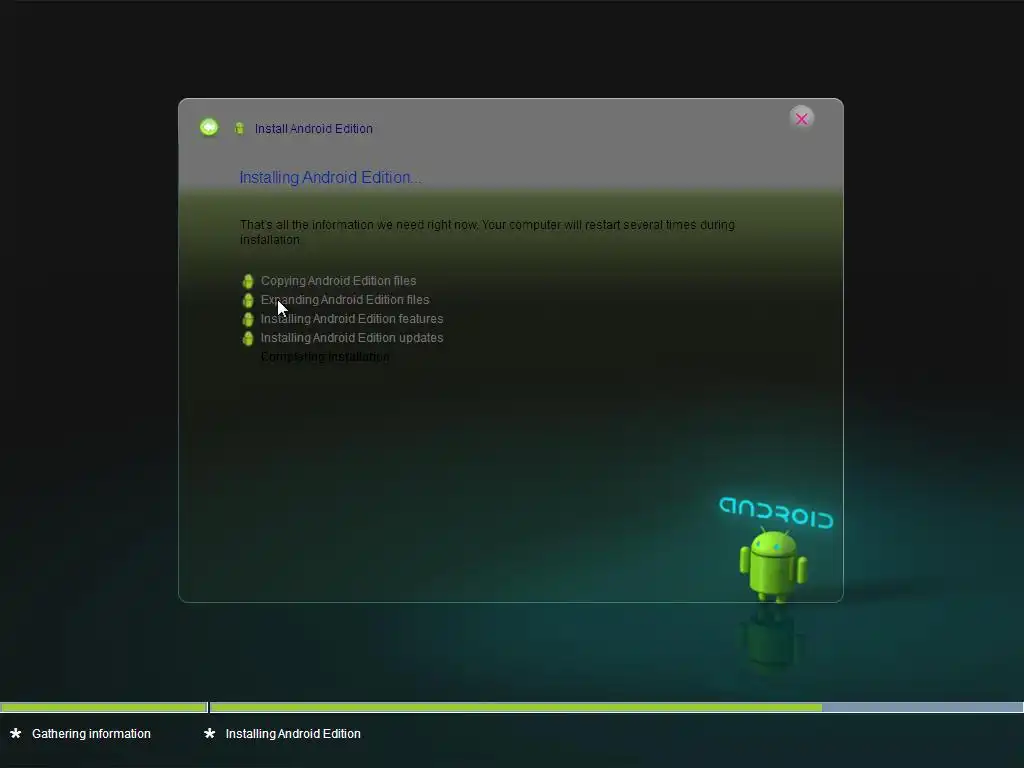Click the Installing Android Edition progress bar segment
This screenshot has height=768, width=1024.
(x=616, y=707)
